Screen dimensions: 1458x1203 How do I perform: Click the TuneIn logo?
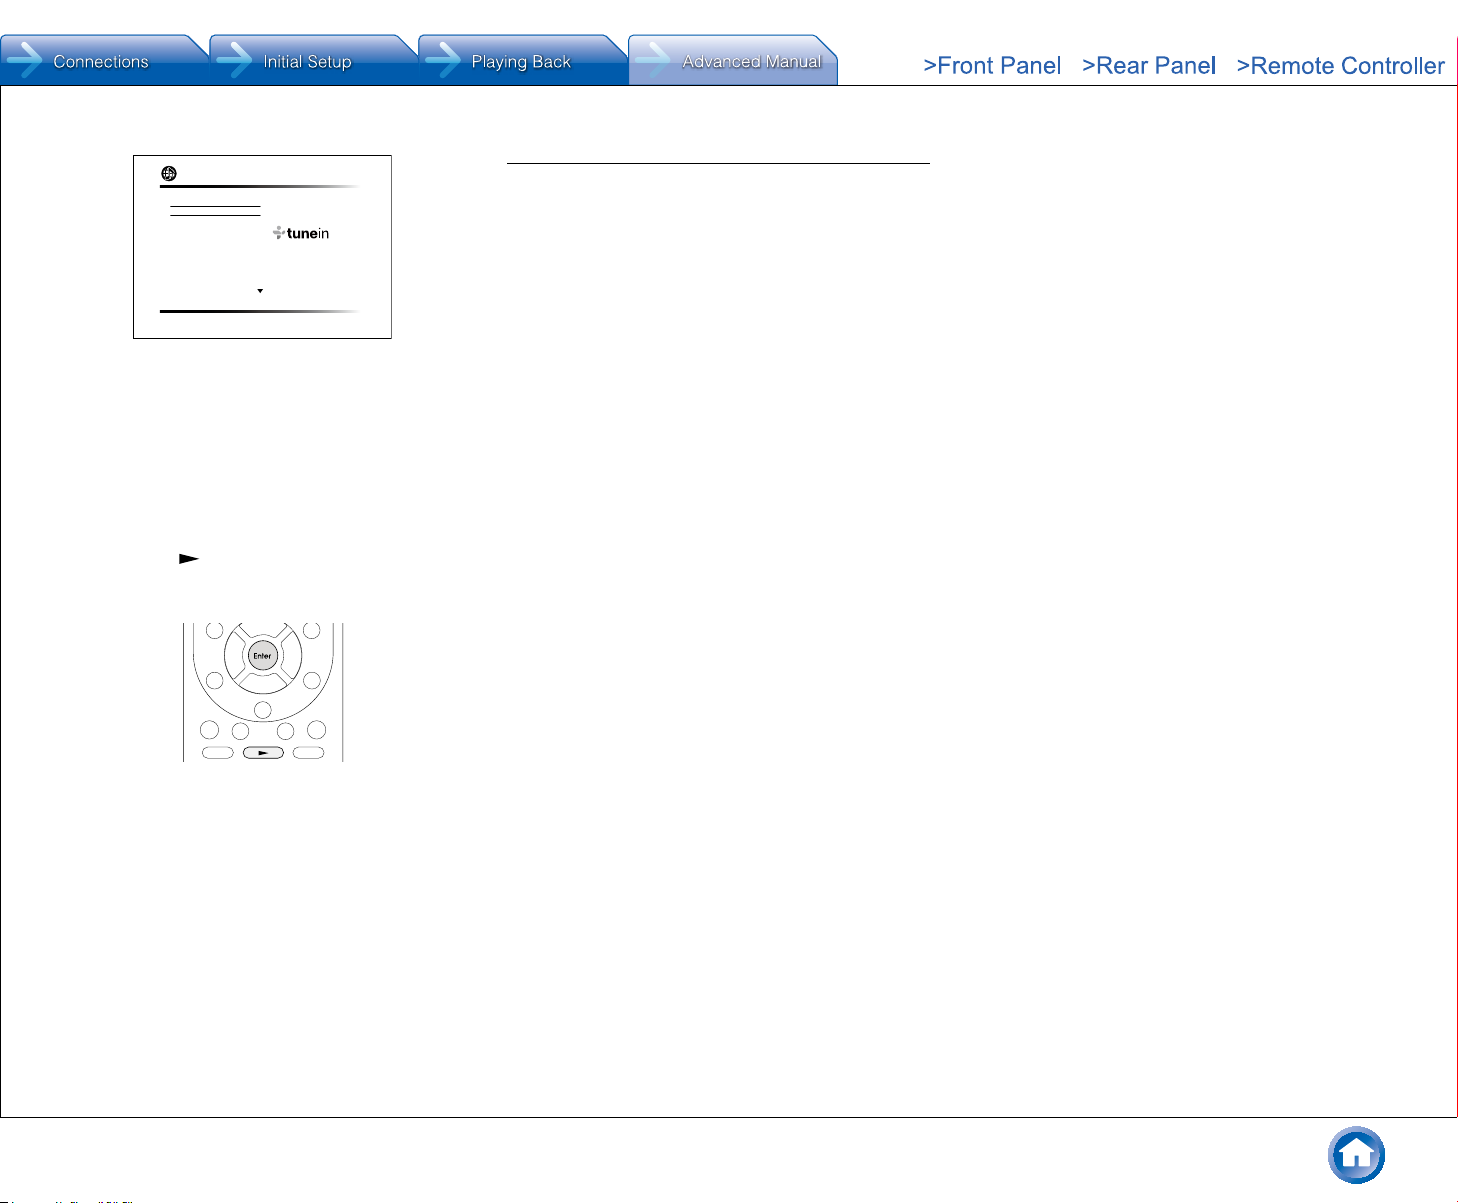pyautogui.click(x=301, y=233)
